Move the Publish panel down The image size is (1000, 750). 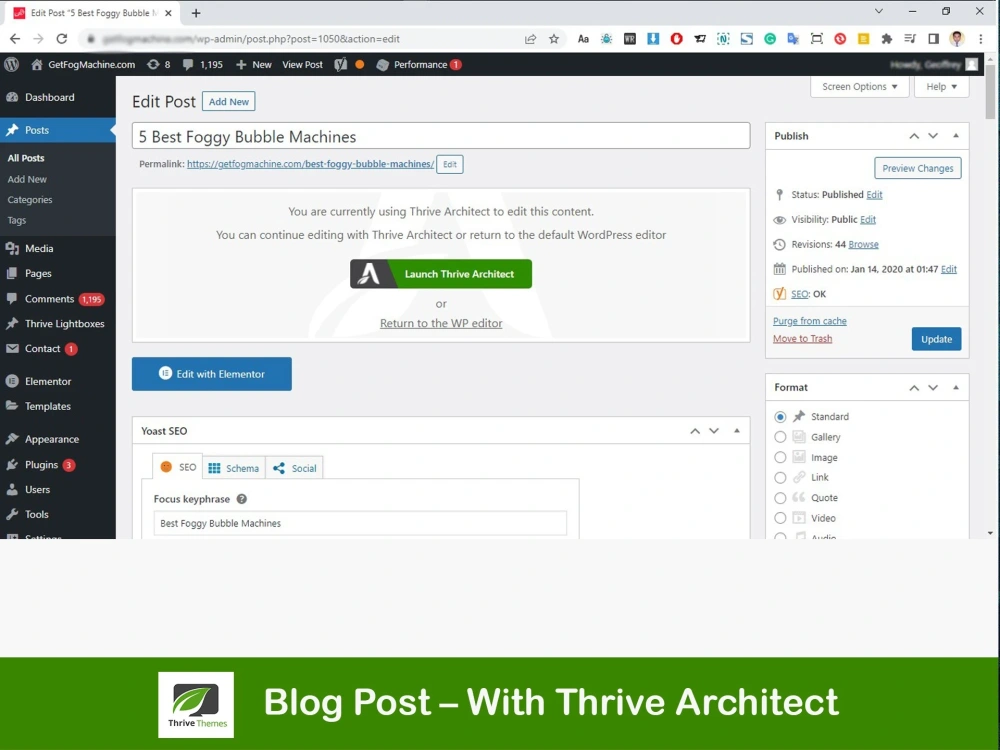click(x=933, y=136)
